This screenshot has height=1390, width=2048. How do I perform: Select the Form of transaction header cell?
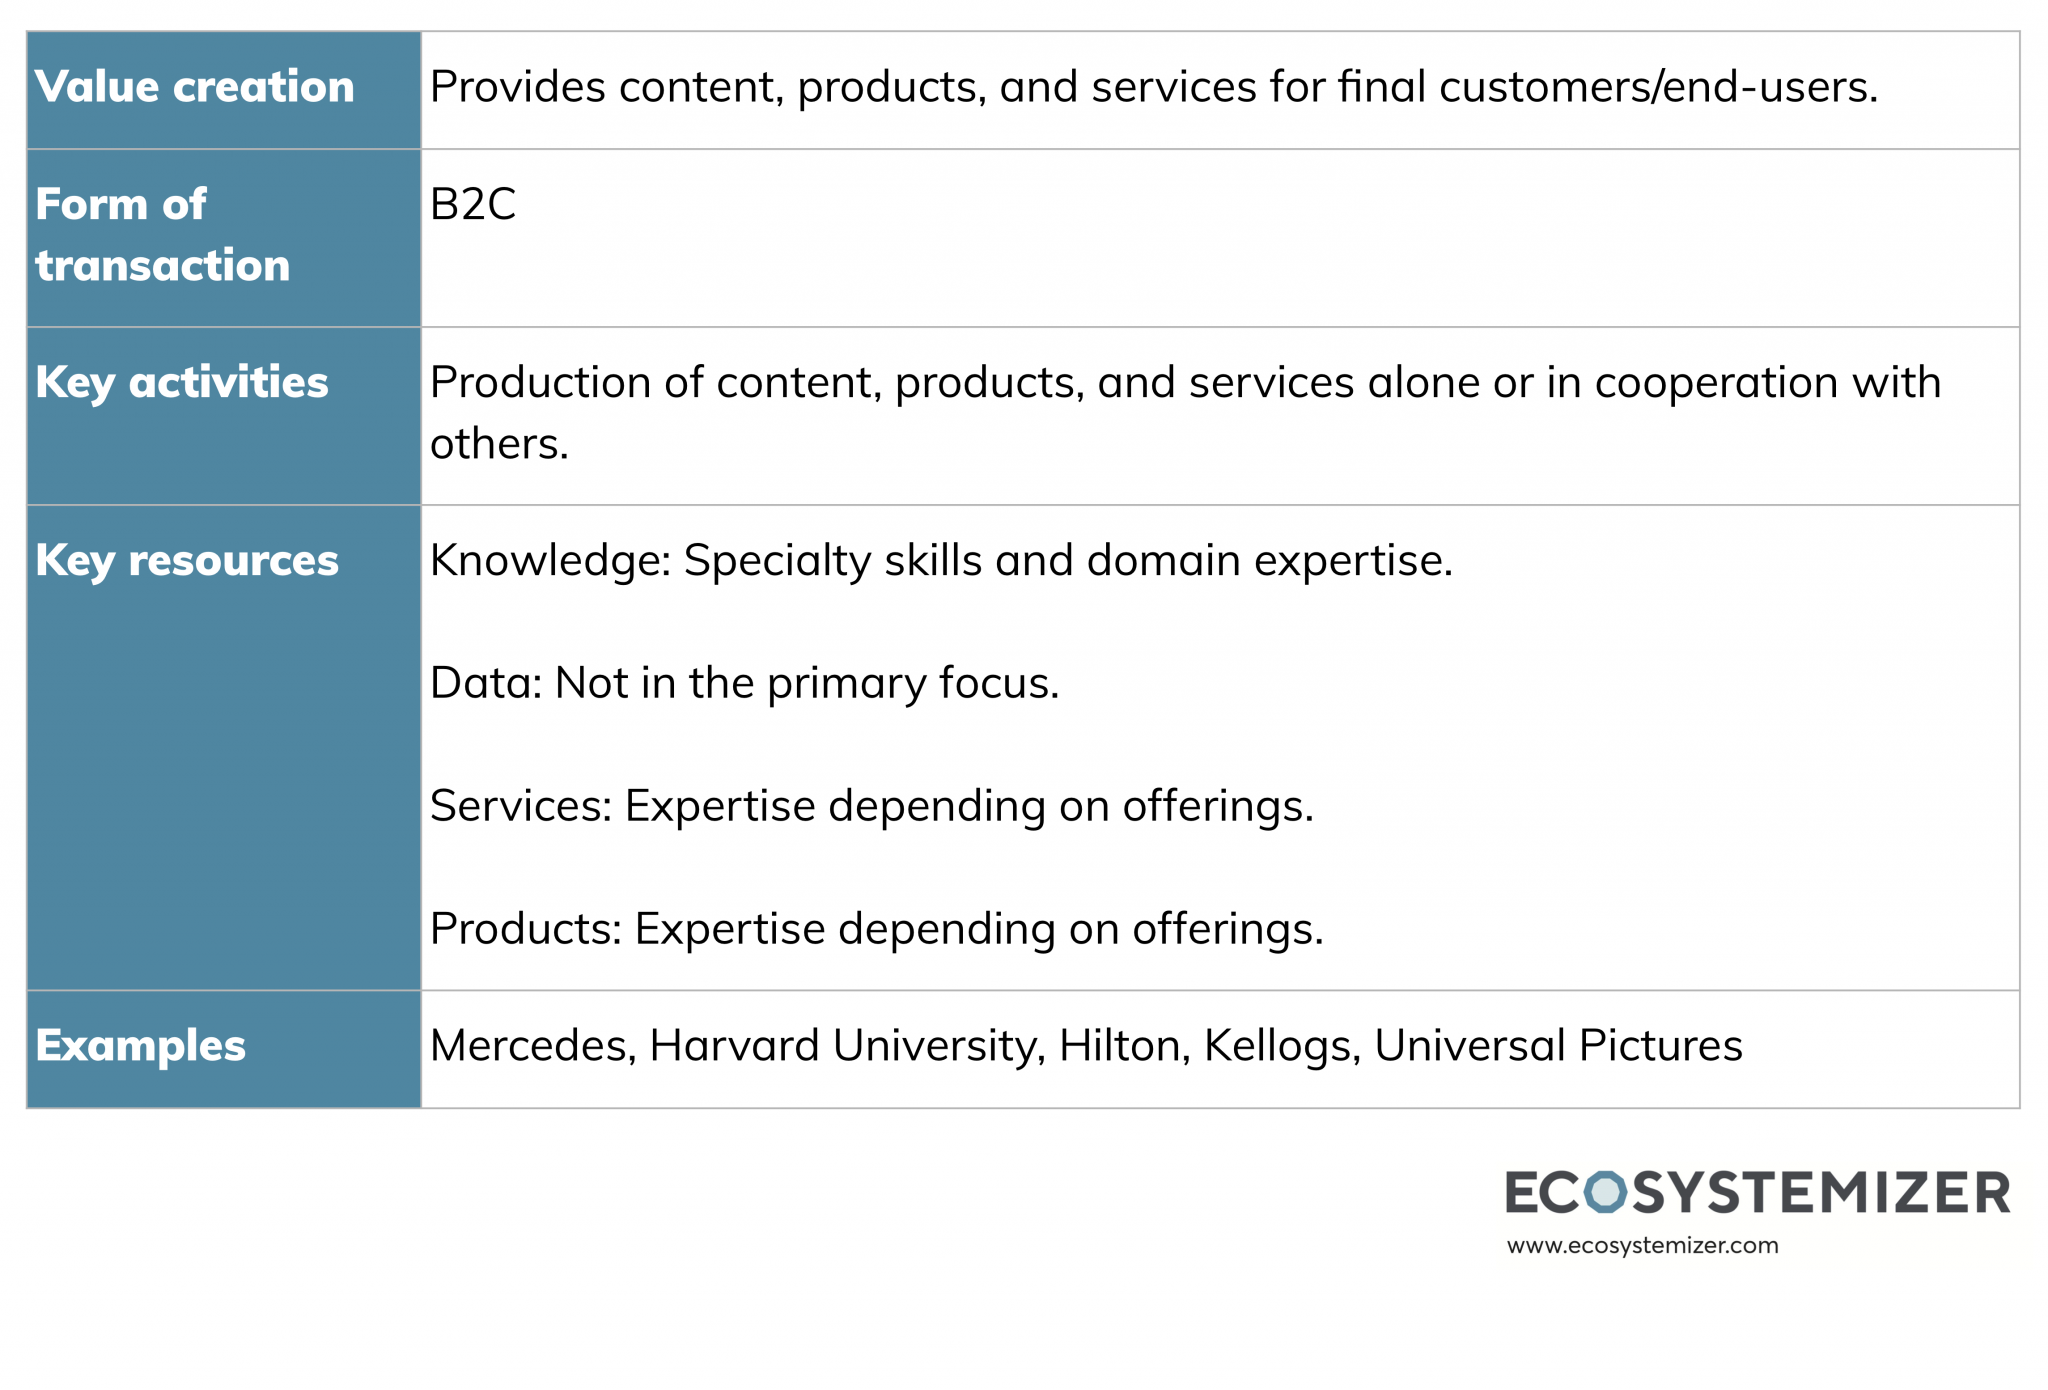(224, 238)
